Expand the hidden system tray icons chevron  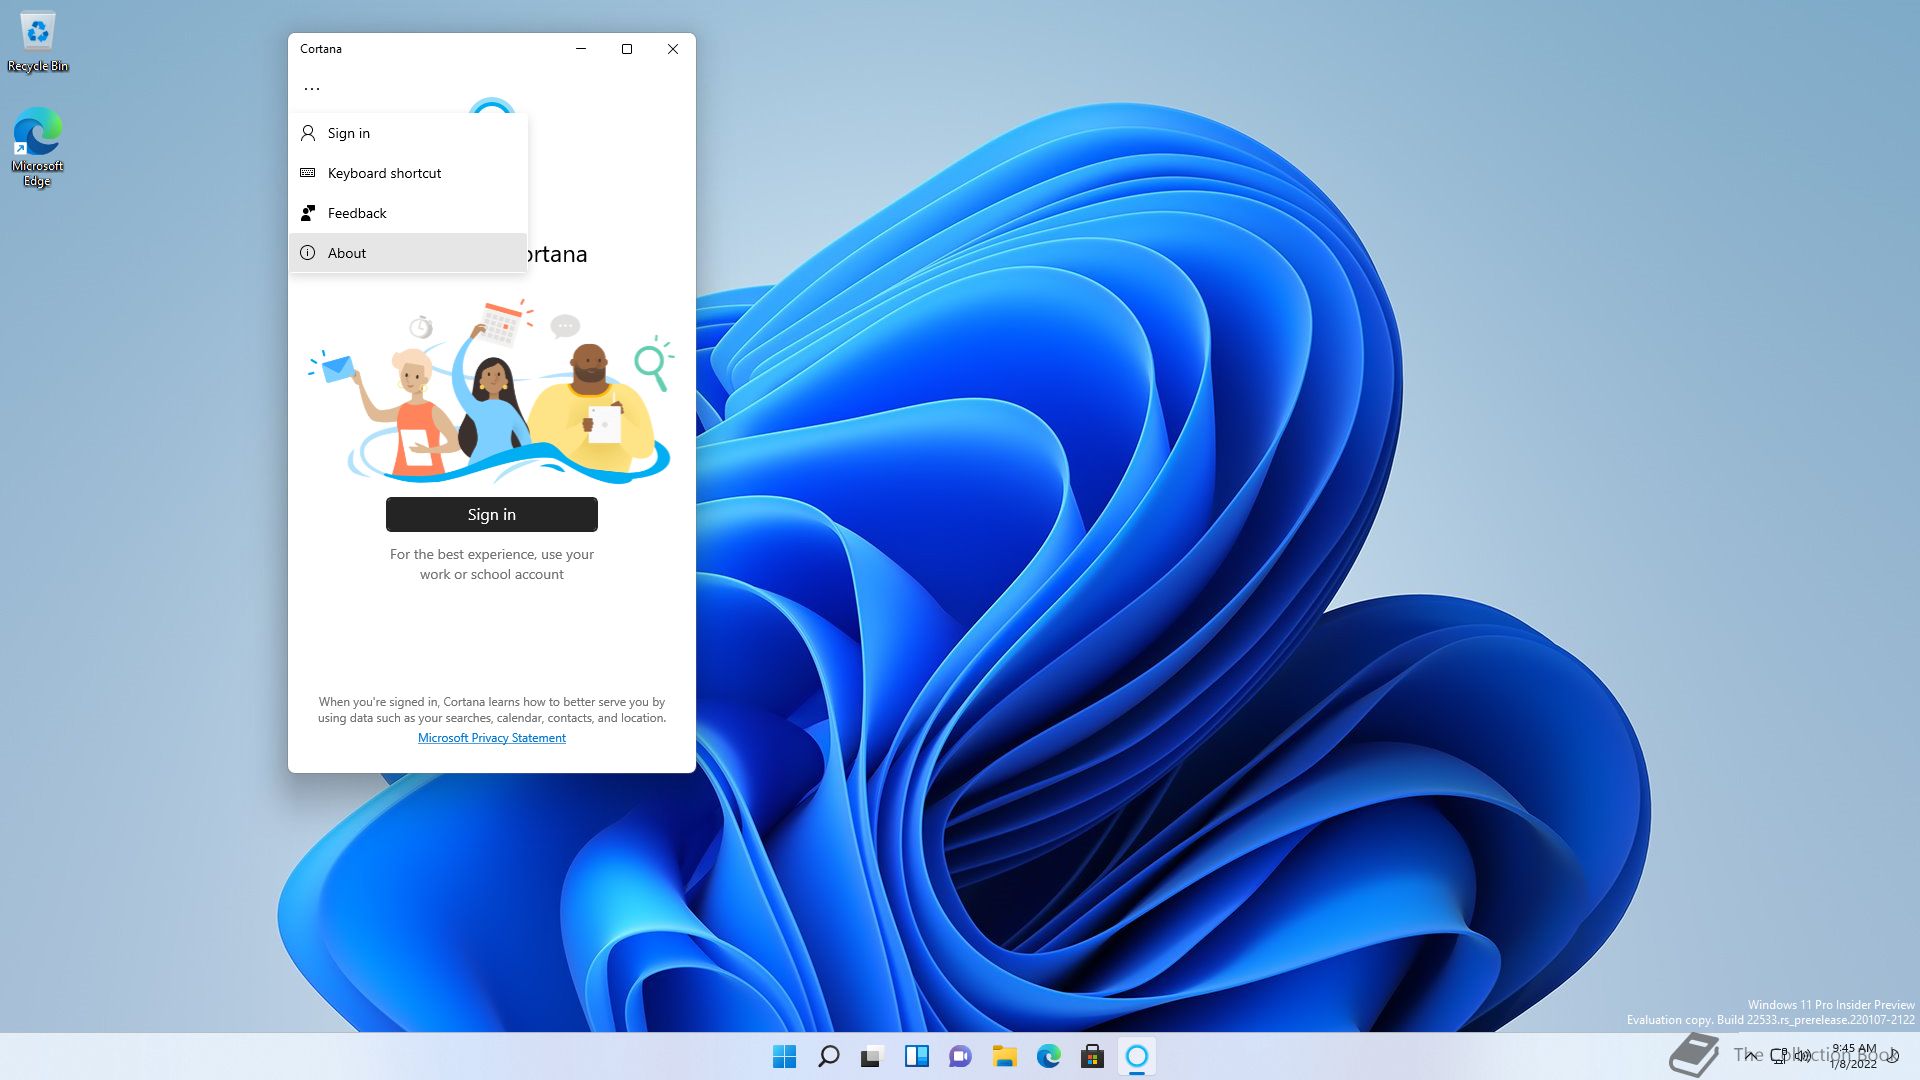(x=1750, y=1056)
